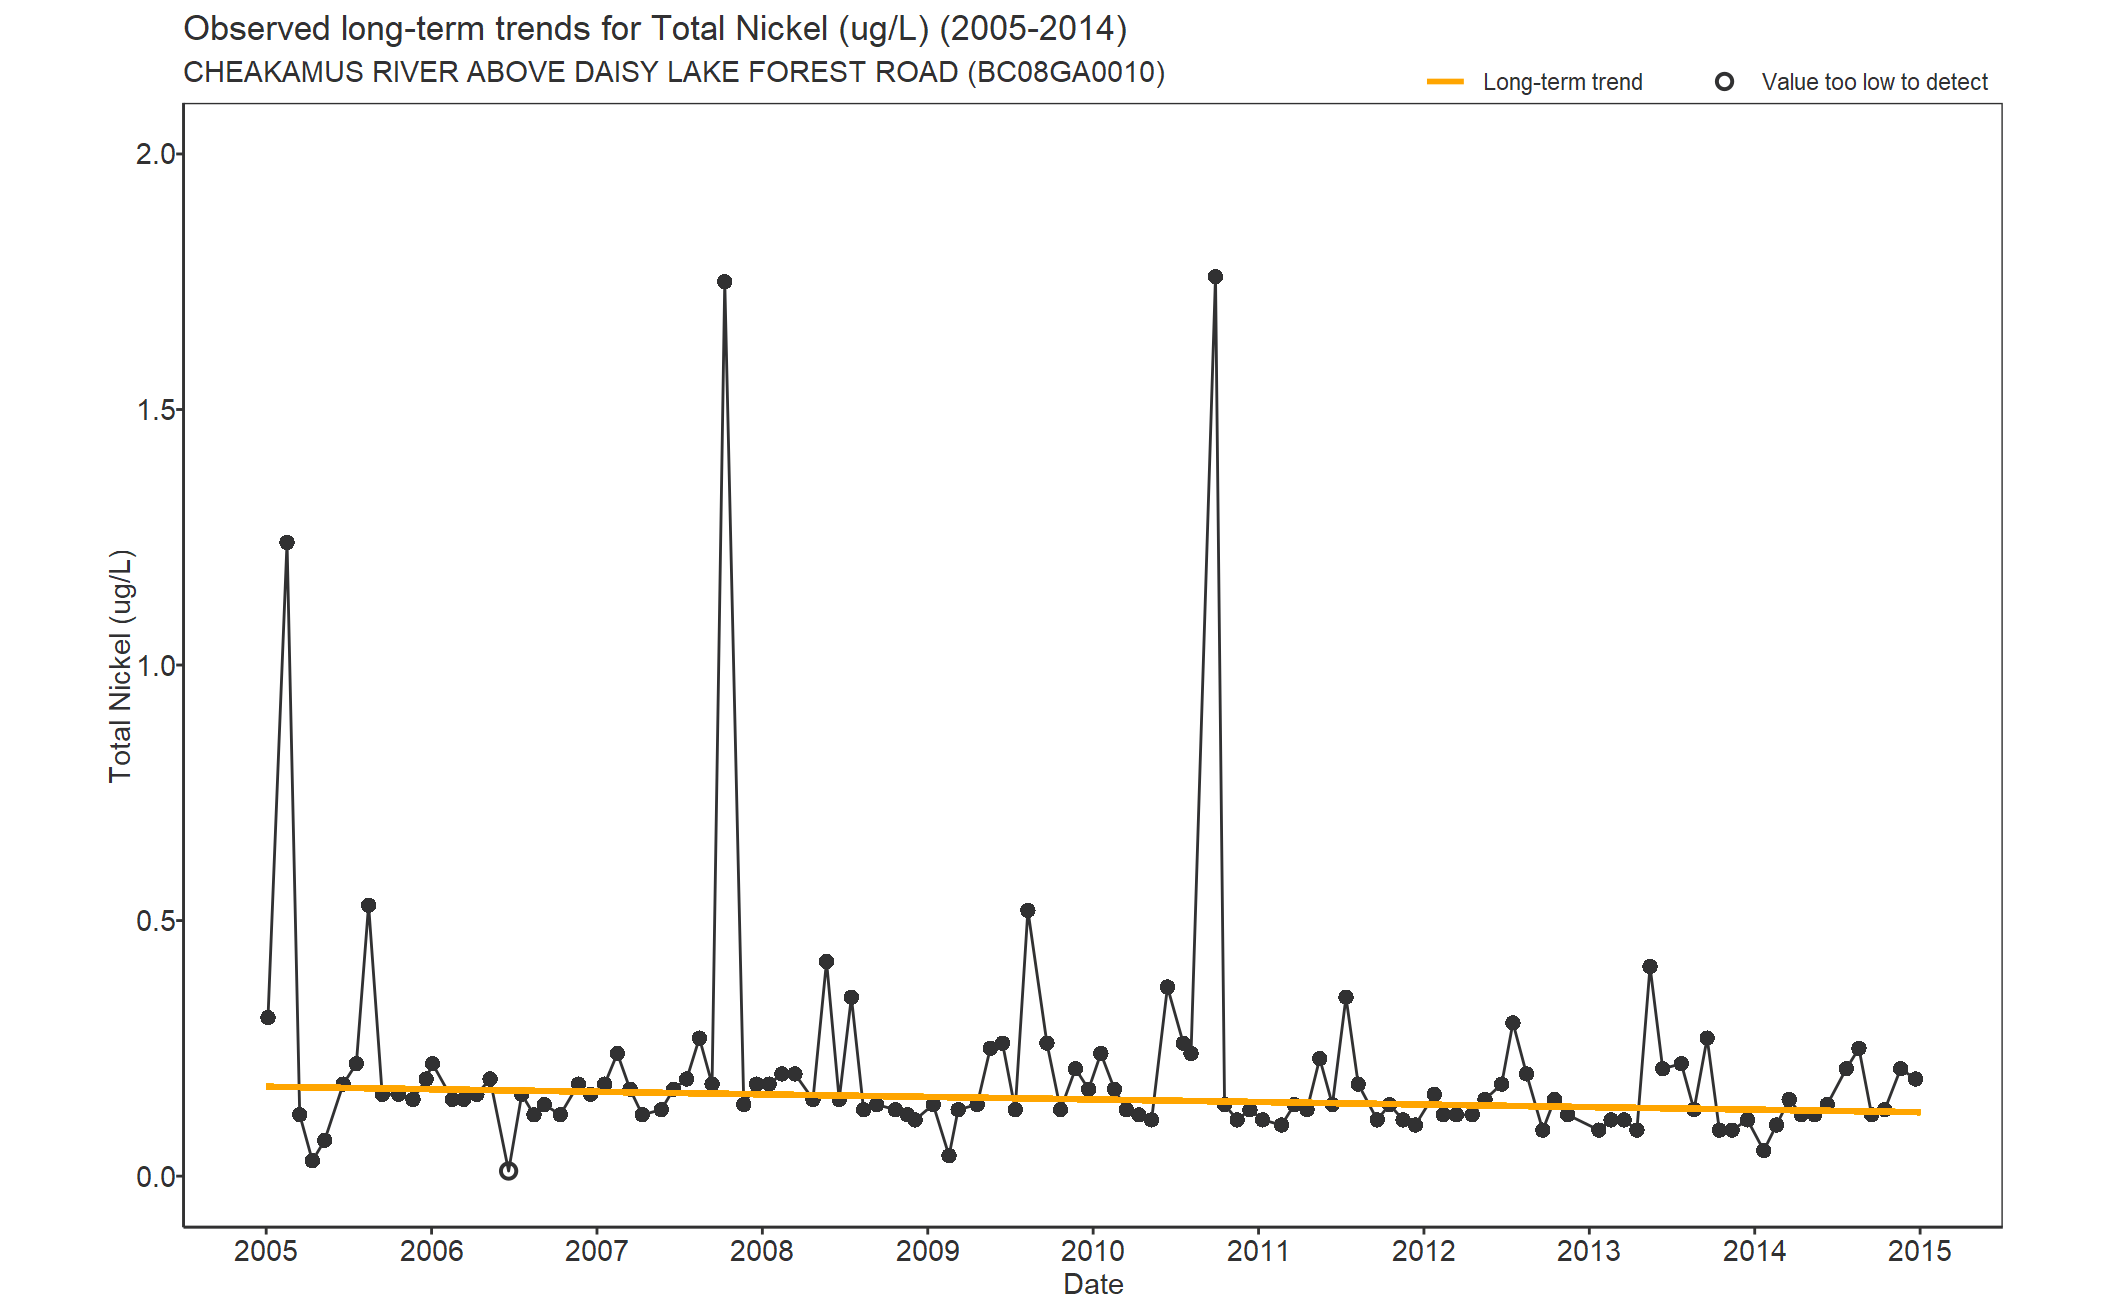Click the 2009 x-axis label
The image size is (2112, 1309).
(927, 1251)
